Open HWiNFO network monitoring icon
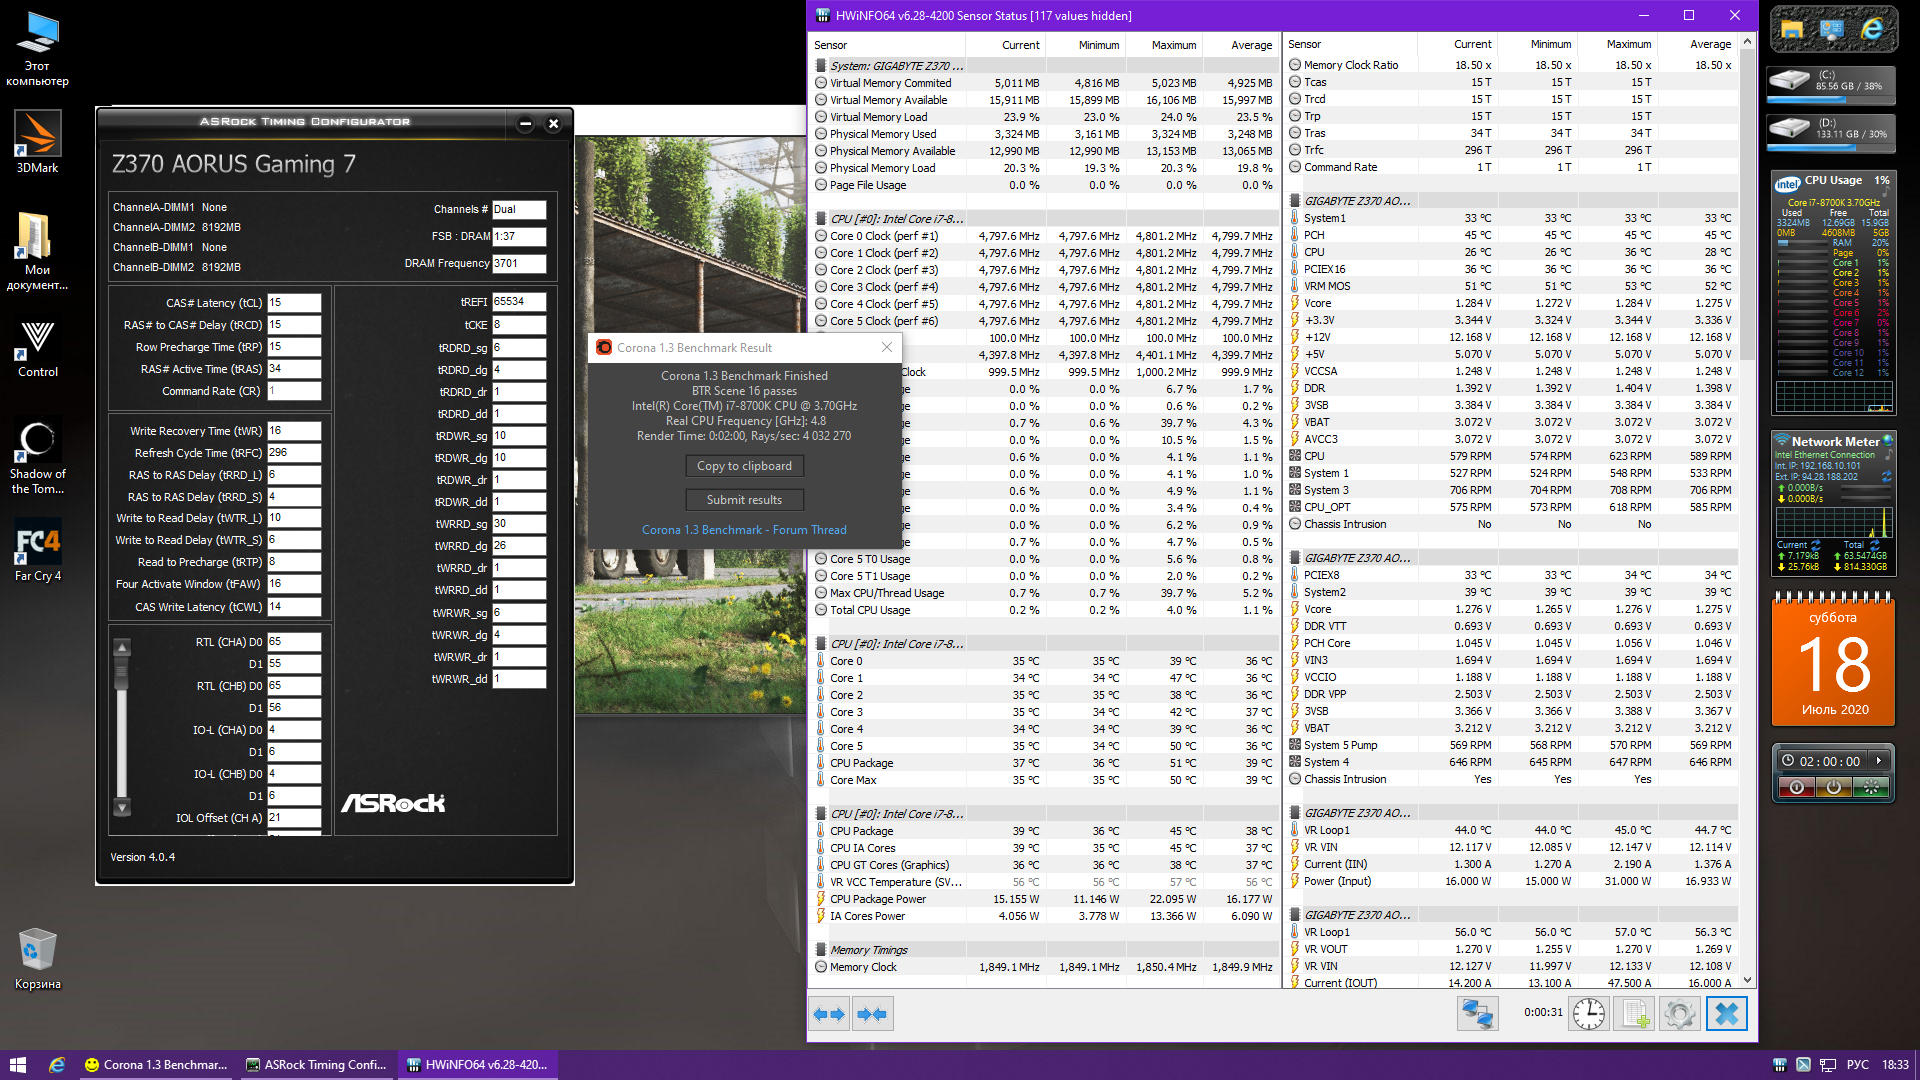 click(x=1477, y=1014)
